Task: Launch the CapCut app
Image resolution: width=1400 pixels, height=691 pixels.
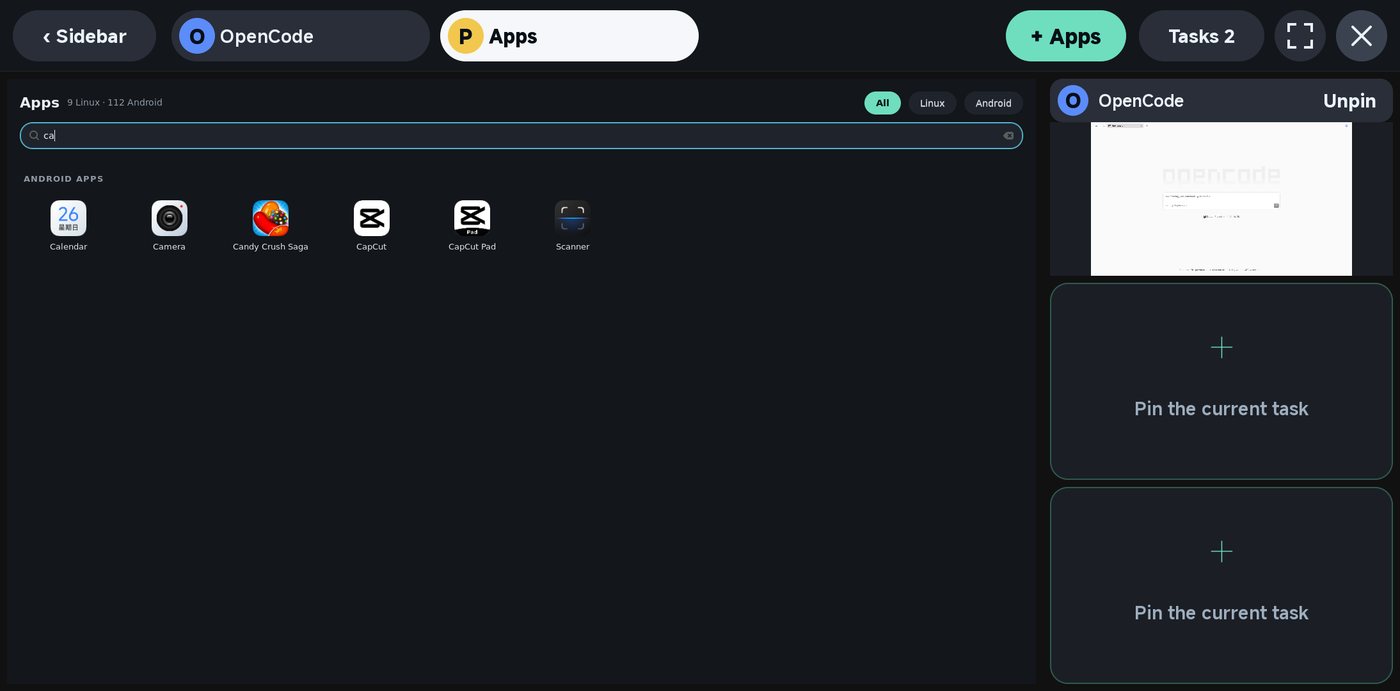Action: [371, 218]
